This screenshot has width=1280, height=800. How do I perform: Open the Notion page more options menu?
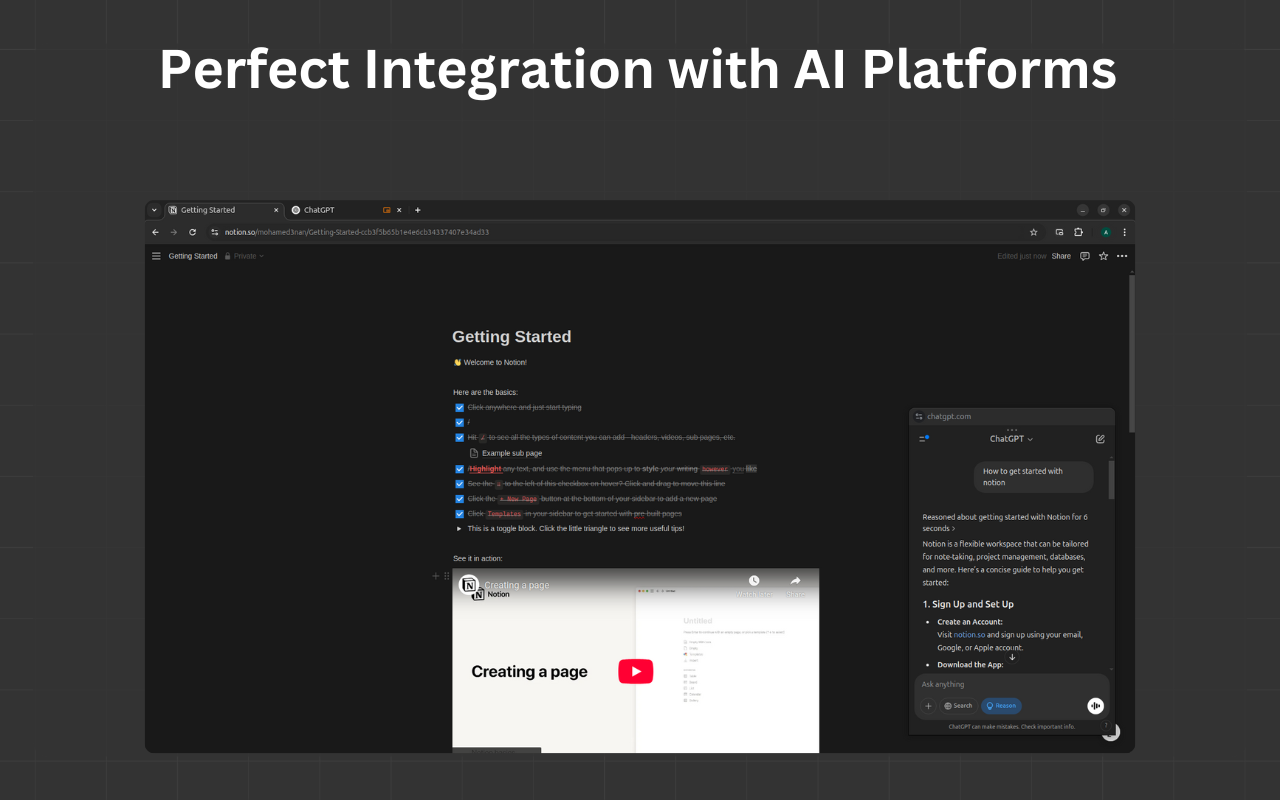point(1122,256)
